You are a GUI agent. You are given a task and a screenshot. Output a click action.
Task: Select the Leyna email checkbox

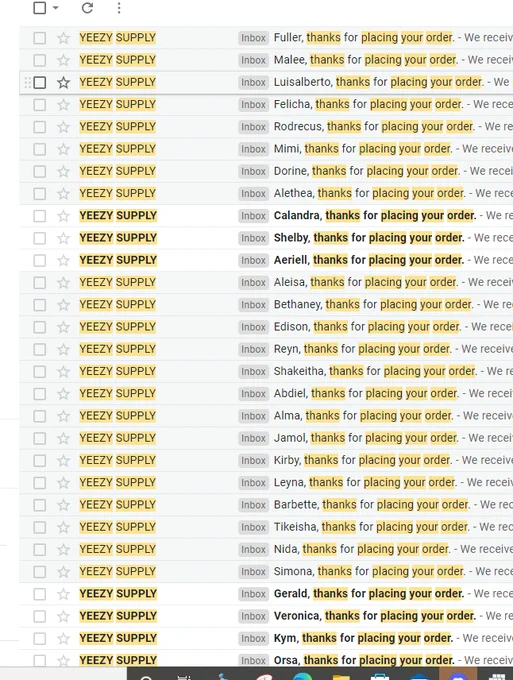click(x=39, y=483)
